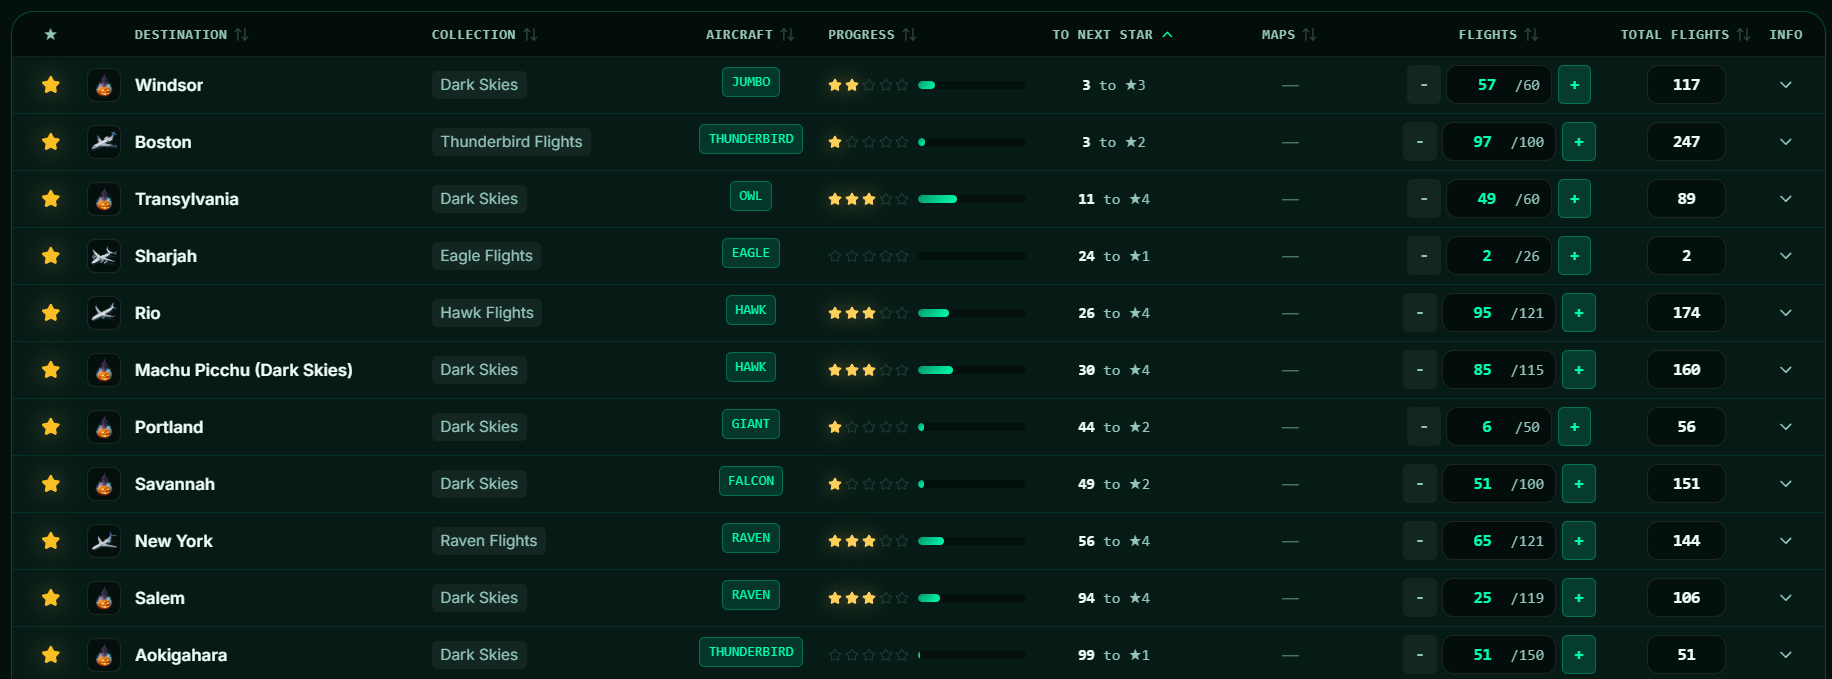Click the progress bar for Transylvania
1832x679 pixels.
pos(972,199)
